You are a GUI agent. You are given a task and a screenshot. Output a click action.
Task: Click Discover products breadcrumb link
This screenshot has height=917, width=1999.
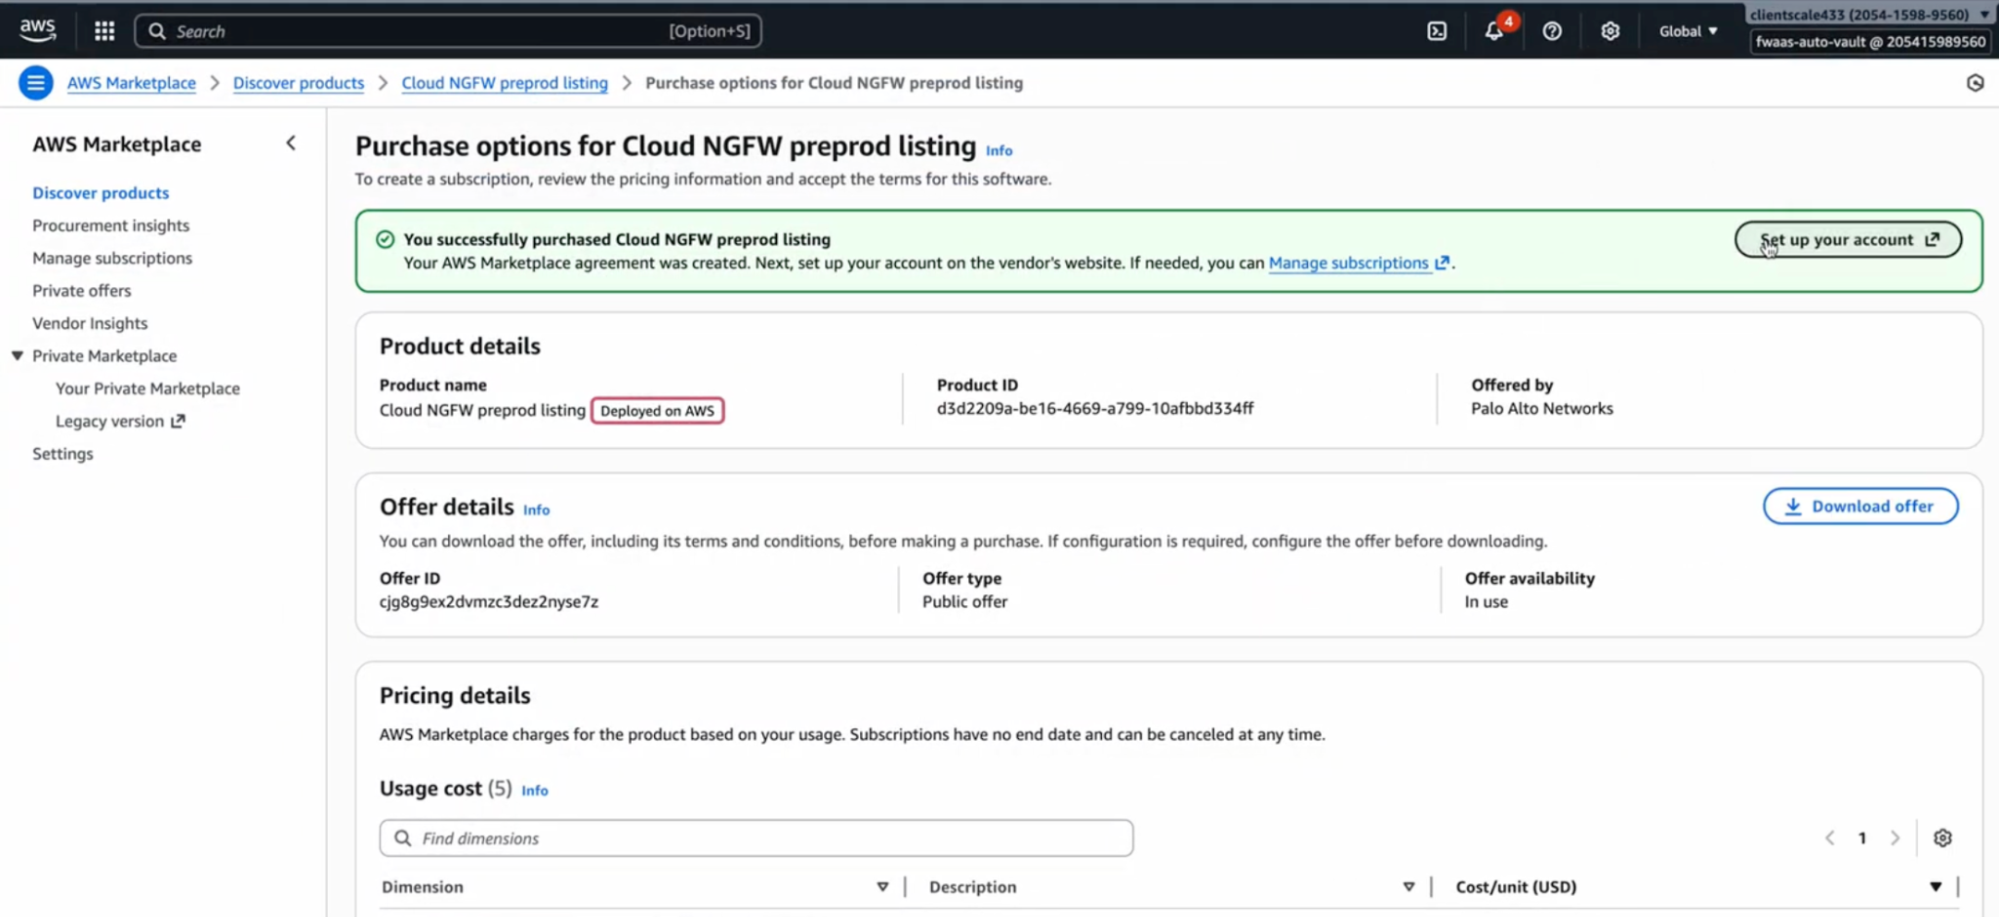[298, 83]
